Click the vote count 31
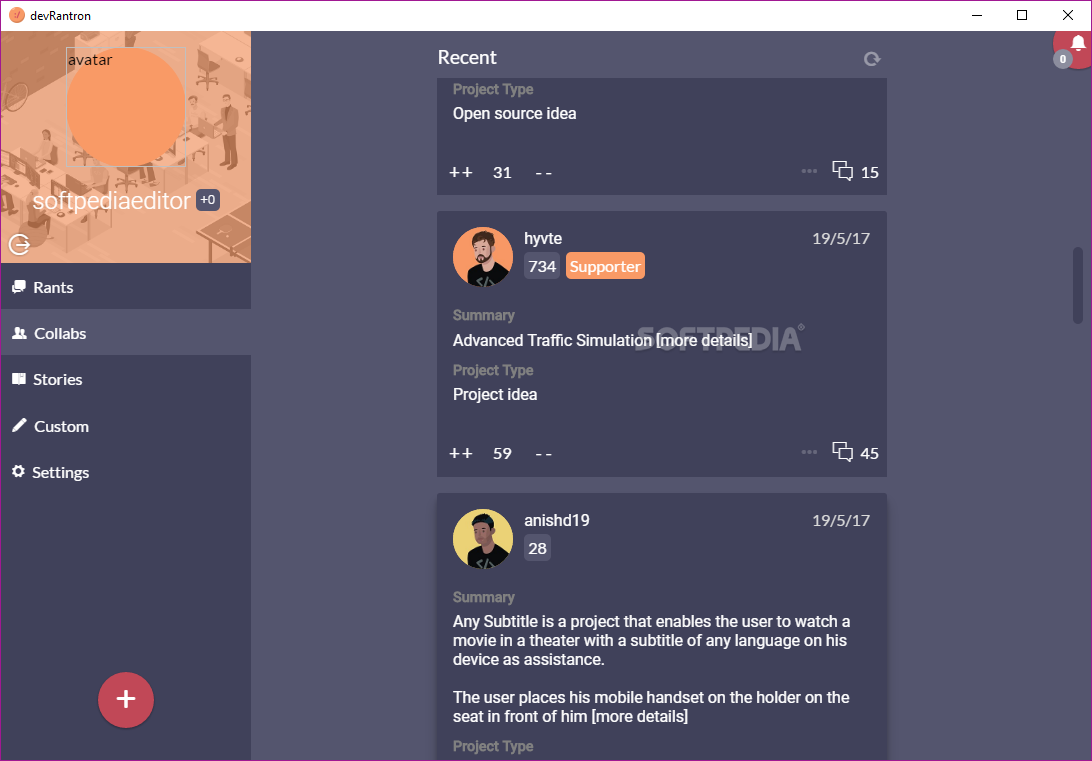Screen dimensions: 1092x761 502,173
